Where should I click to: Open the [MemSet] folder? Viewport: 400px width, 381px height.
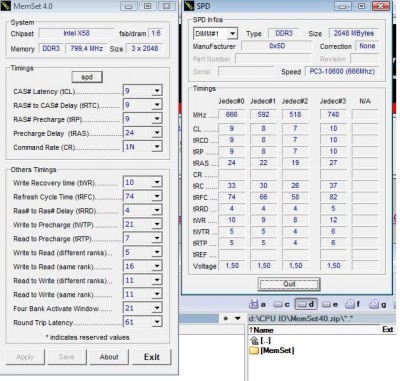coord(272,350)
